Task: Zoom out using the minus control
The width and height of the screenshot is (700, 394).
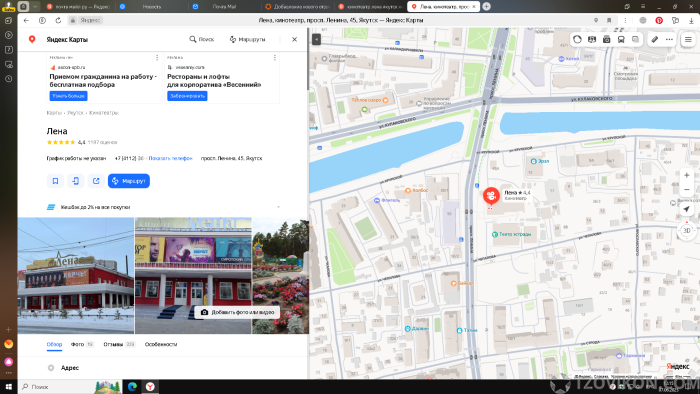Action: 687,190
